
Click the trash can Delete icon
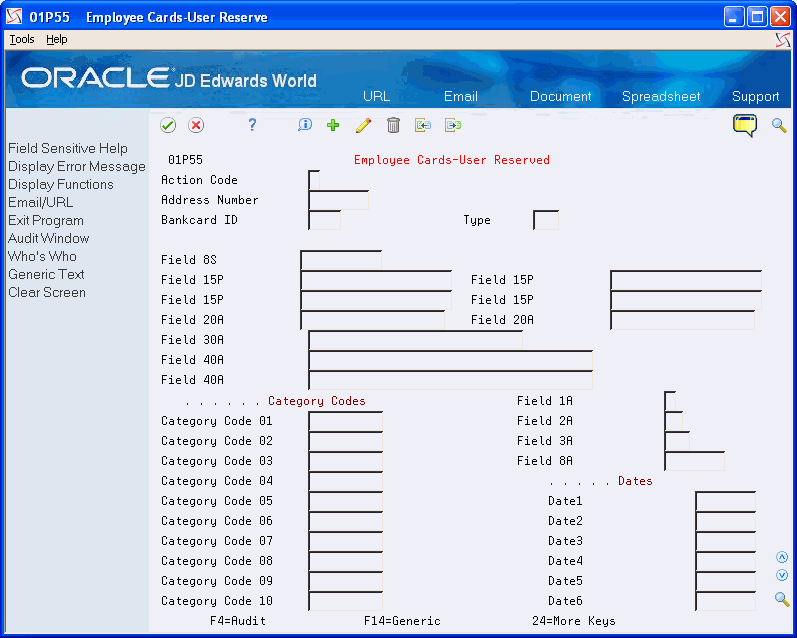393,125
